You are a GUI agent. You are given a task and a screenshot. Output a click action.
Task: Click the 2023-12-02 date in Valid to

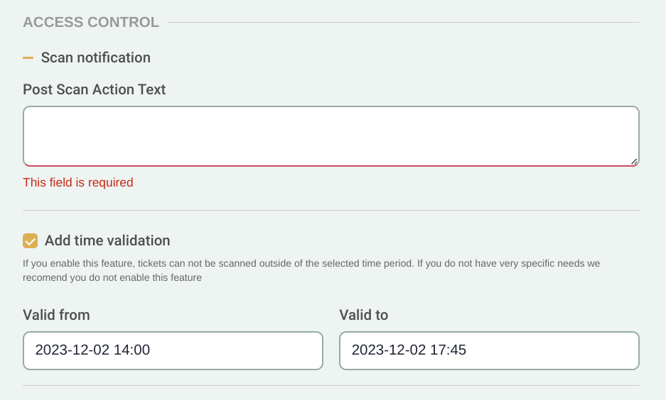(x=388, y=351)
